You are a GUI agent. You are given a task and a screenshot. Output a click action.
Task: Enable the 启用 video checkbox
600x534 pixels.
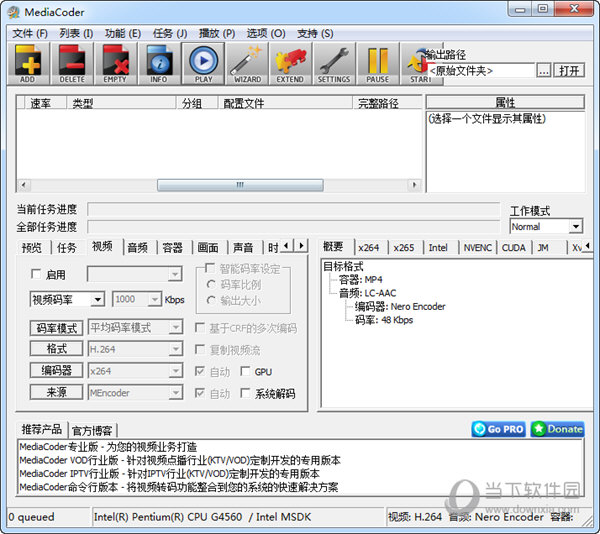(36, 274)
